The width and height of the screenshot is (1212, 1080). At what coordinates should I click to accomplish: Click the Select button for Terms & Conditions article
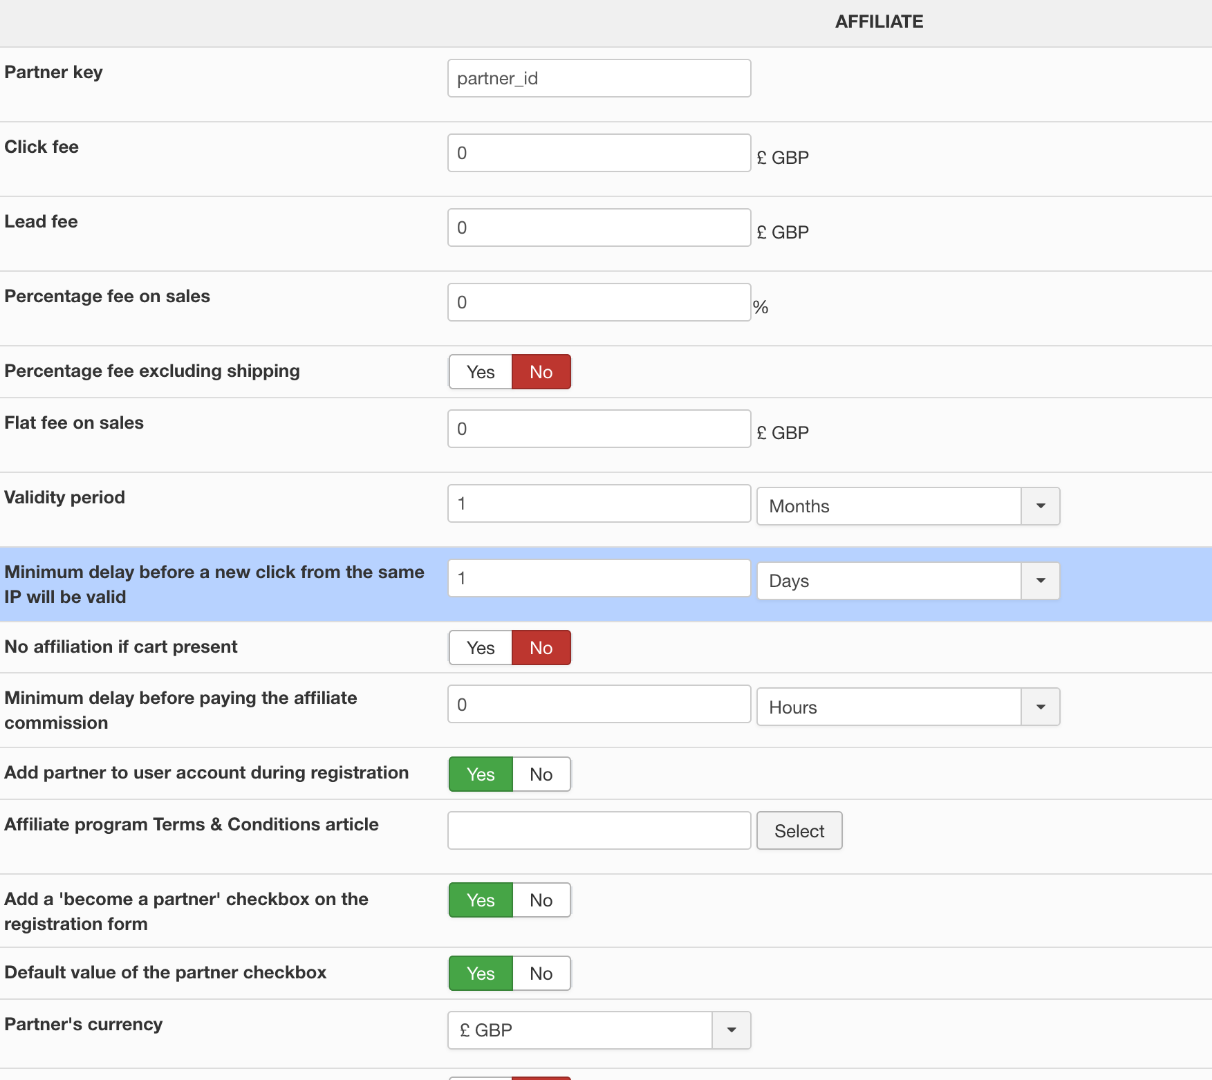pos(799,831)
